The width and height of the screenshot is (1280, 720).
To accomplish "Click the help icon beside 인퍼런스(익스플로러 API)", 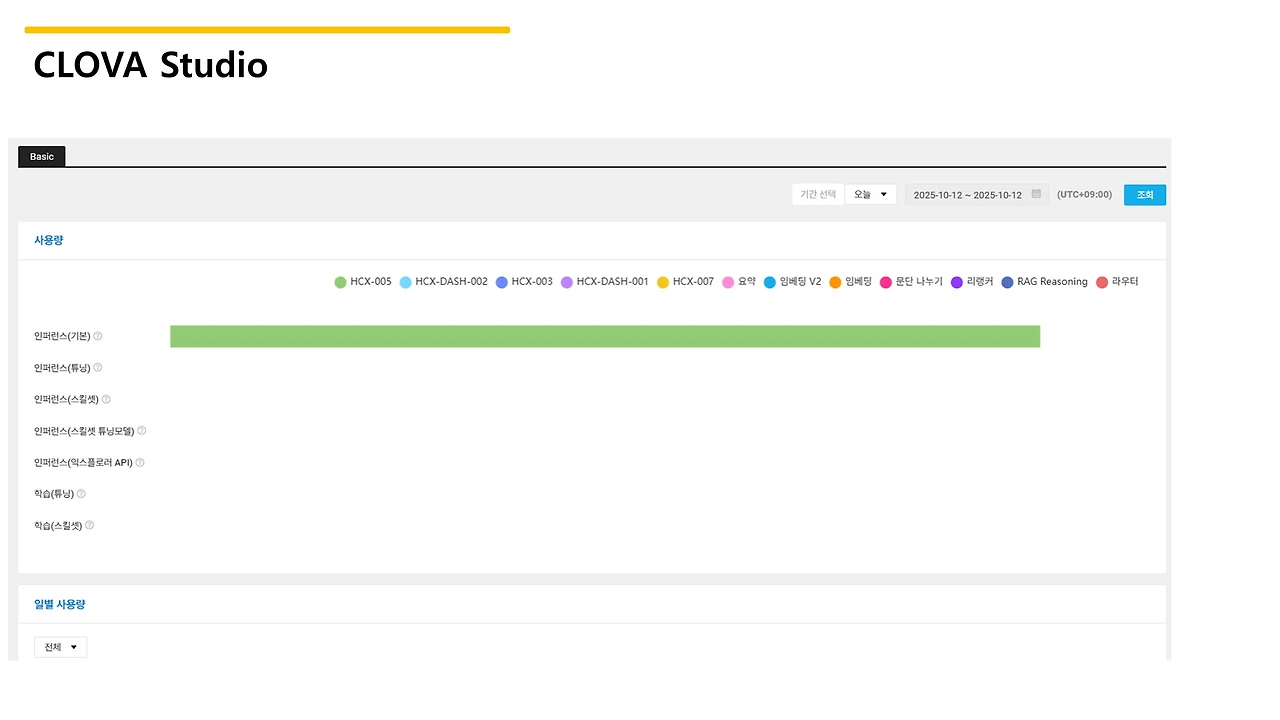I will pyautogui.click(x=140, y=463).
